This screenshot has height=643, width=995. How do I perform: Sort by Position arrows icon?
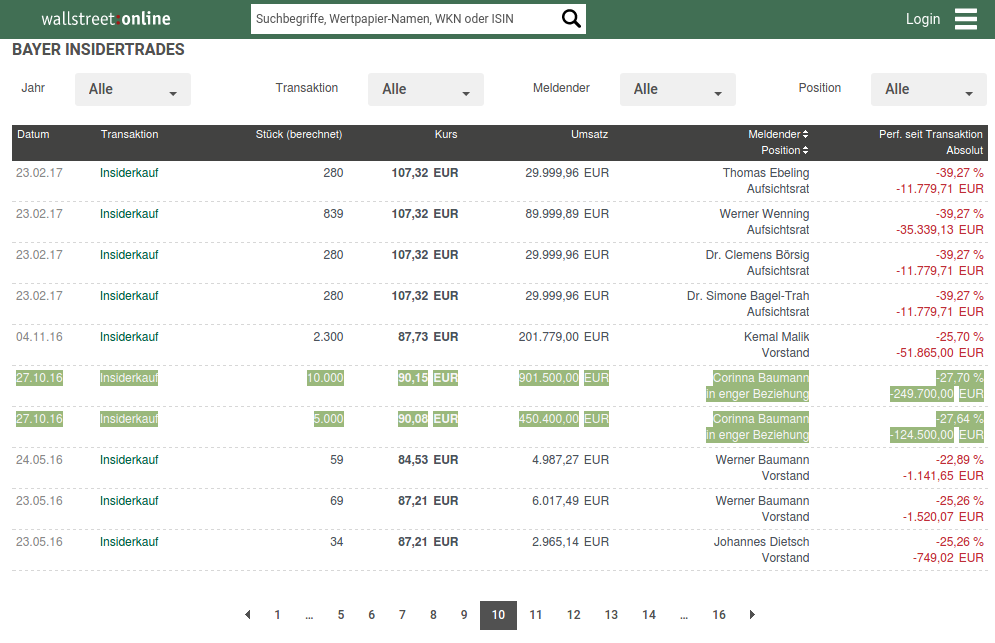pos(805,150)
